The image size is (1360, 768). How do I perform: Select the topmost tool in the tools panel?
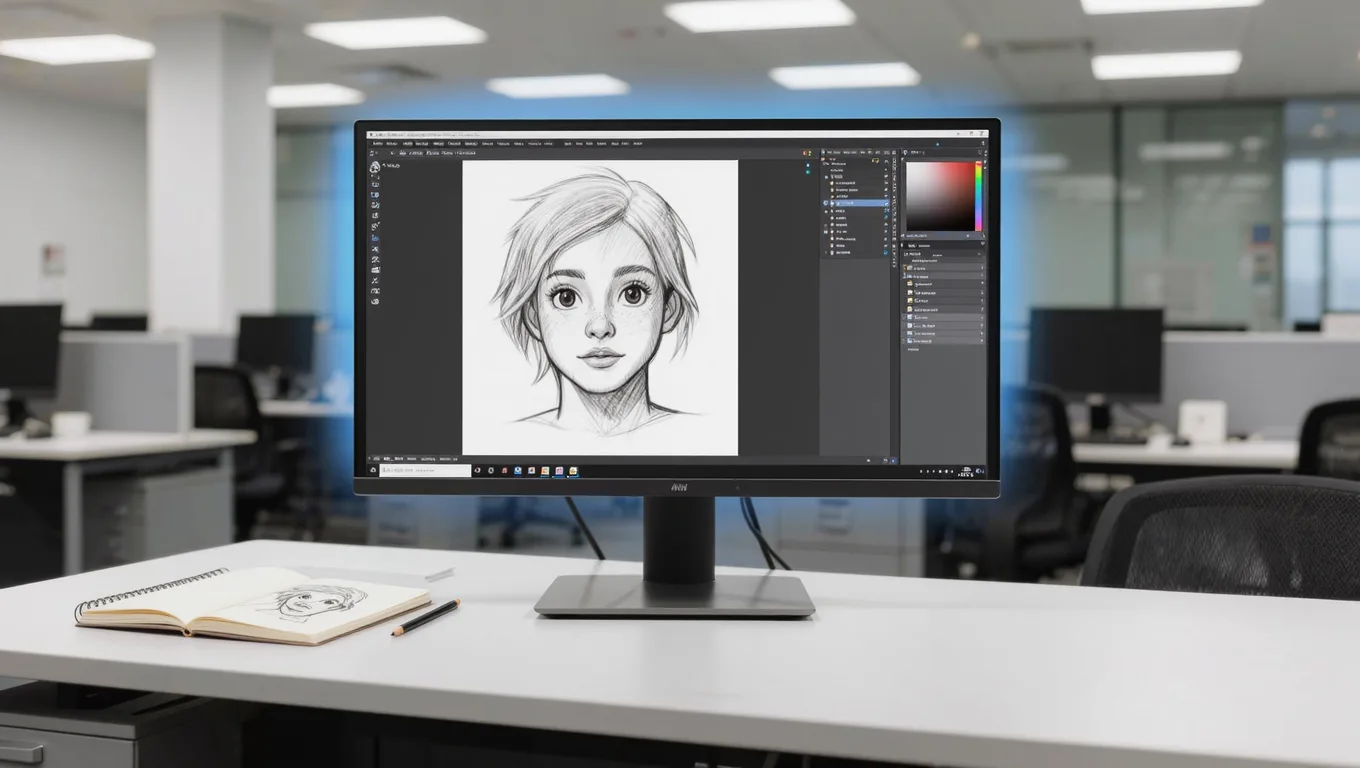(375, 167)
